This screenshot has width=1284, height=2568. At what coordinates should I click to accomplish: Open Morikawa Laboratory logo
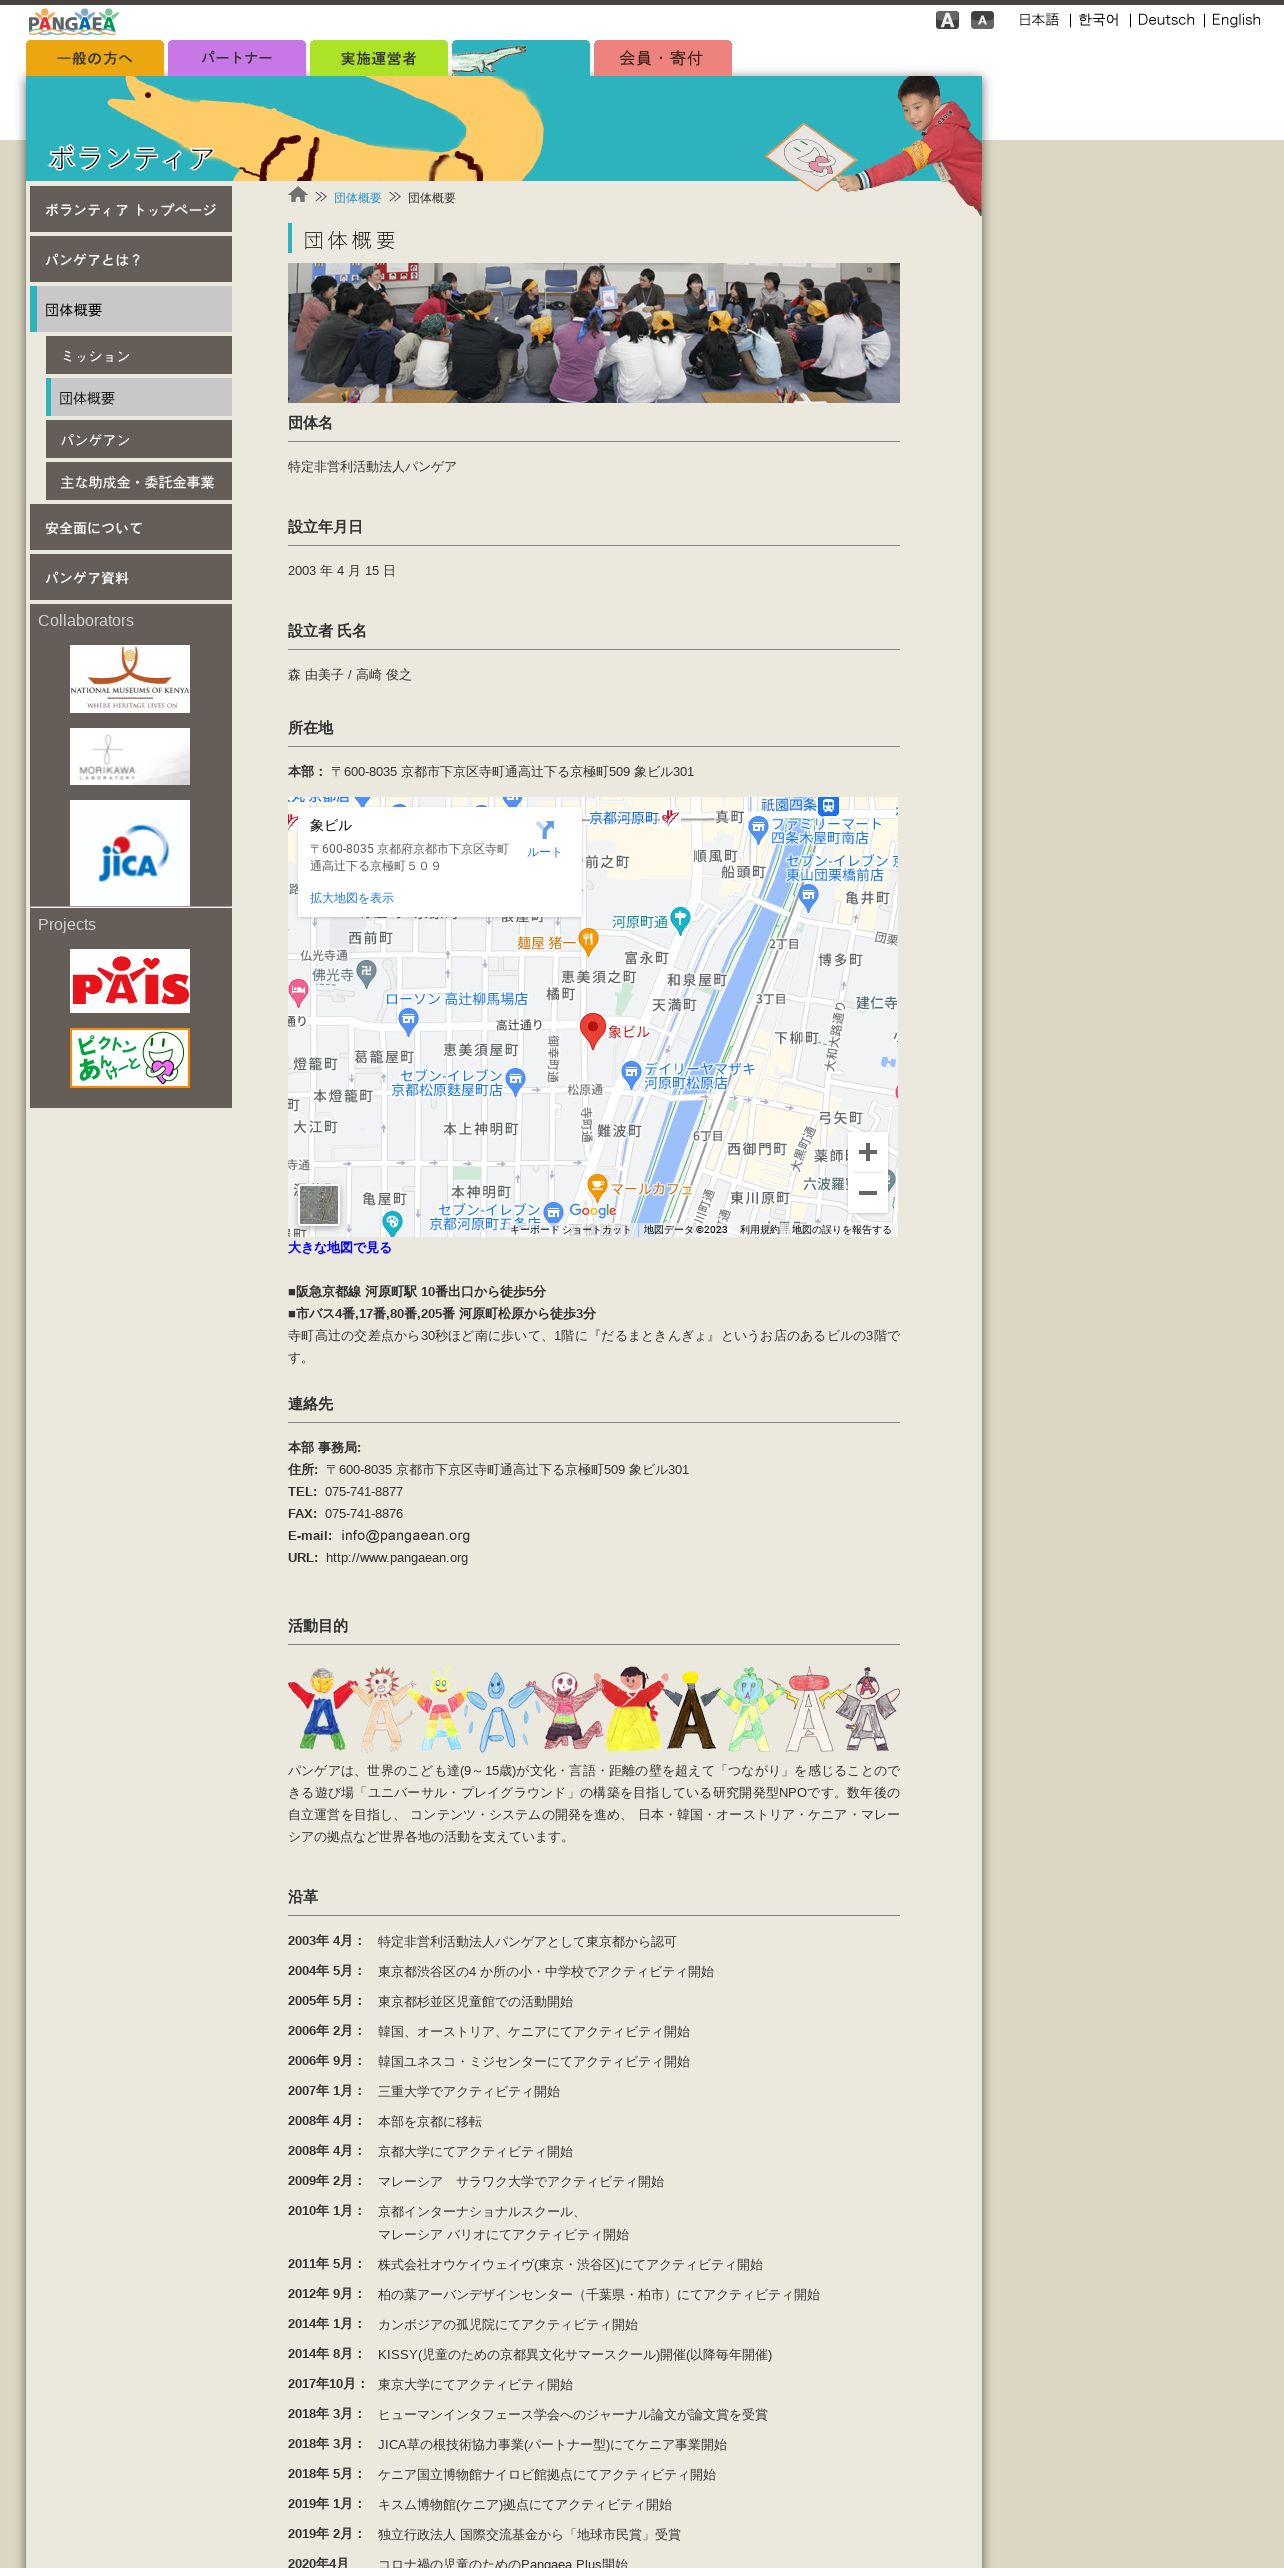tap(130, 756)
